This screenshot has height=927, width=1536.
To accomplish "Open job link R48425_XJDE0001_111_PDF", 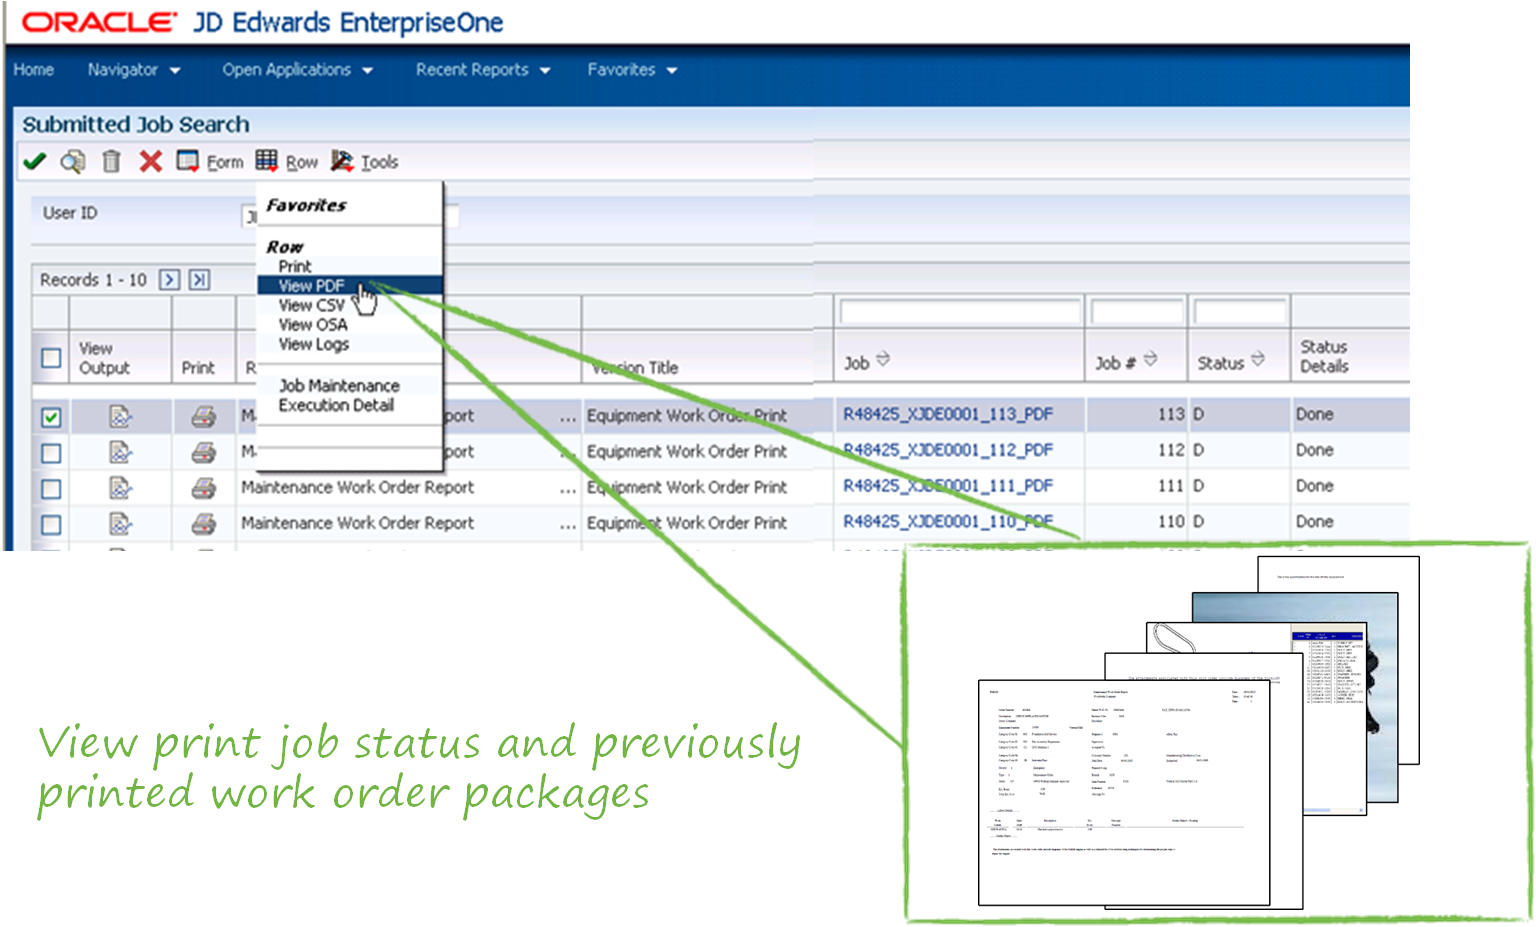I will (x=948, y=486).
